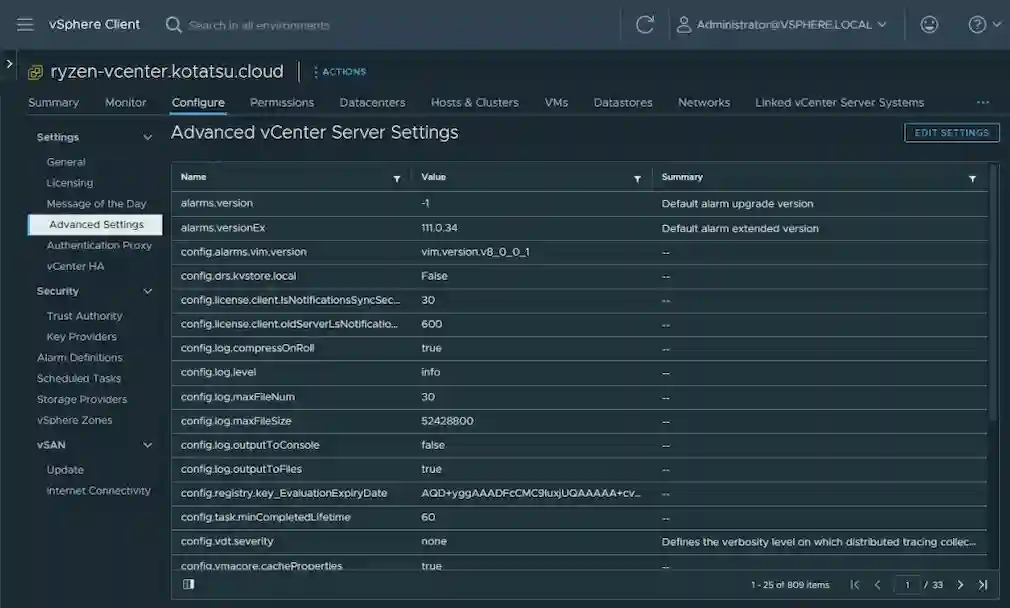This screenshot has width=1010, height=608.
Task: Open Alarm Definitions
Action: [x=80, y=357]
